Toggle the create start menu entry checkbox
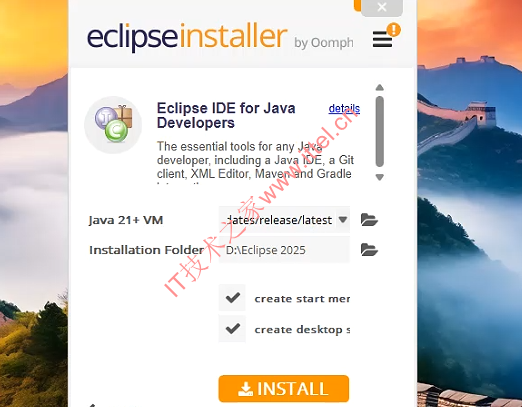The height and width of the screenshot is (407, 522). tap(232, 298)
